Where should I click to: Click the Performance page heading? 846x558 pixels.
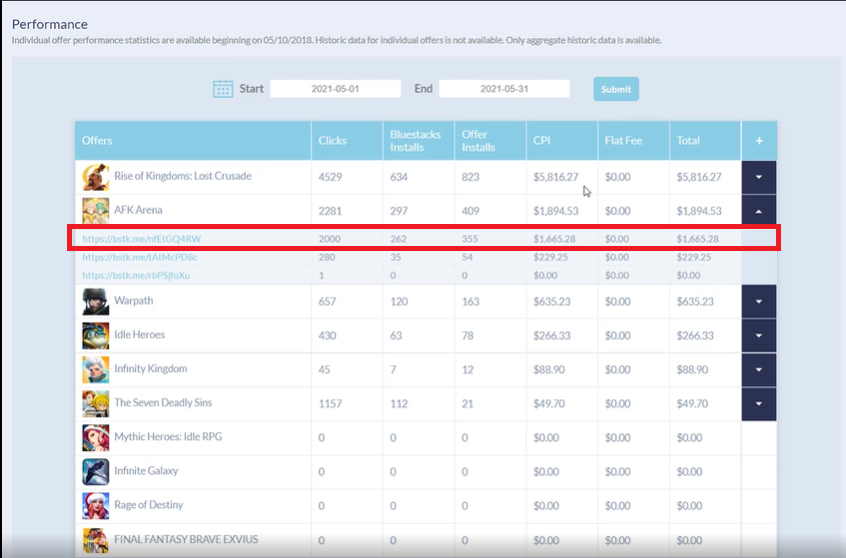[50, 24]
